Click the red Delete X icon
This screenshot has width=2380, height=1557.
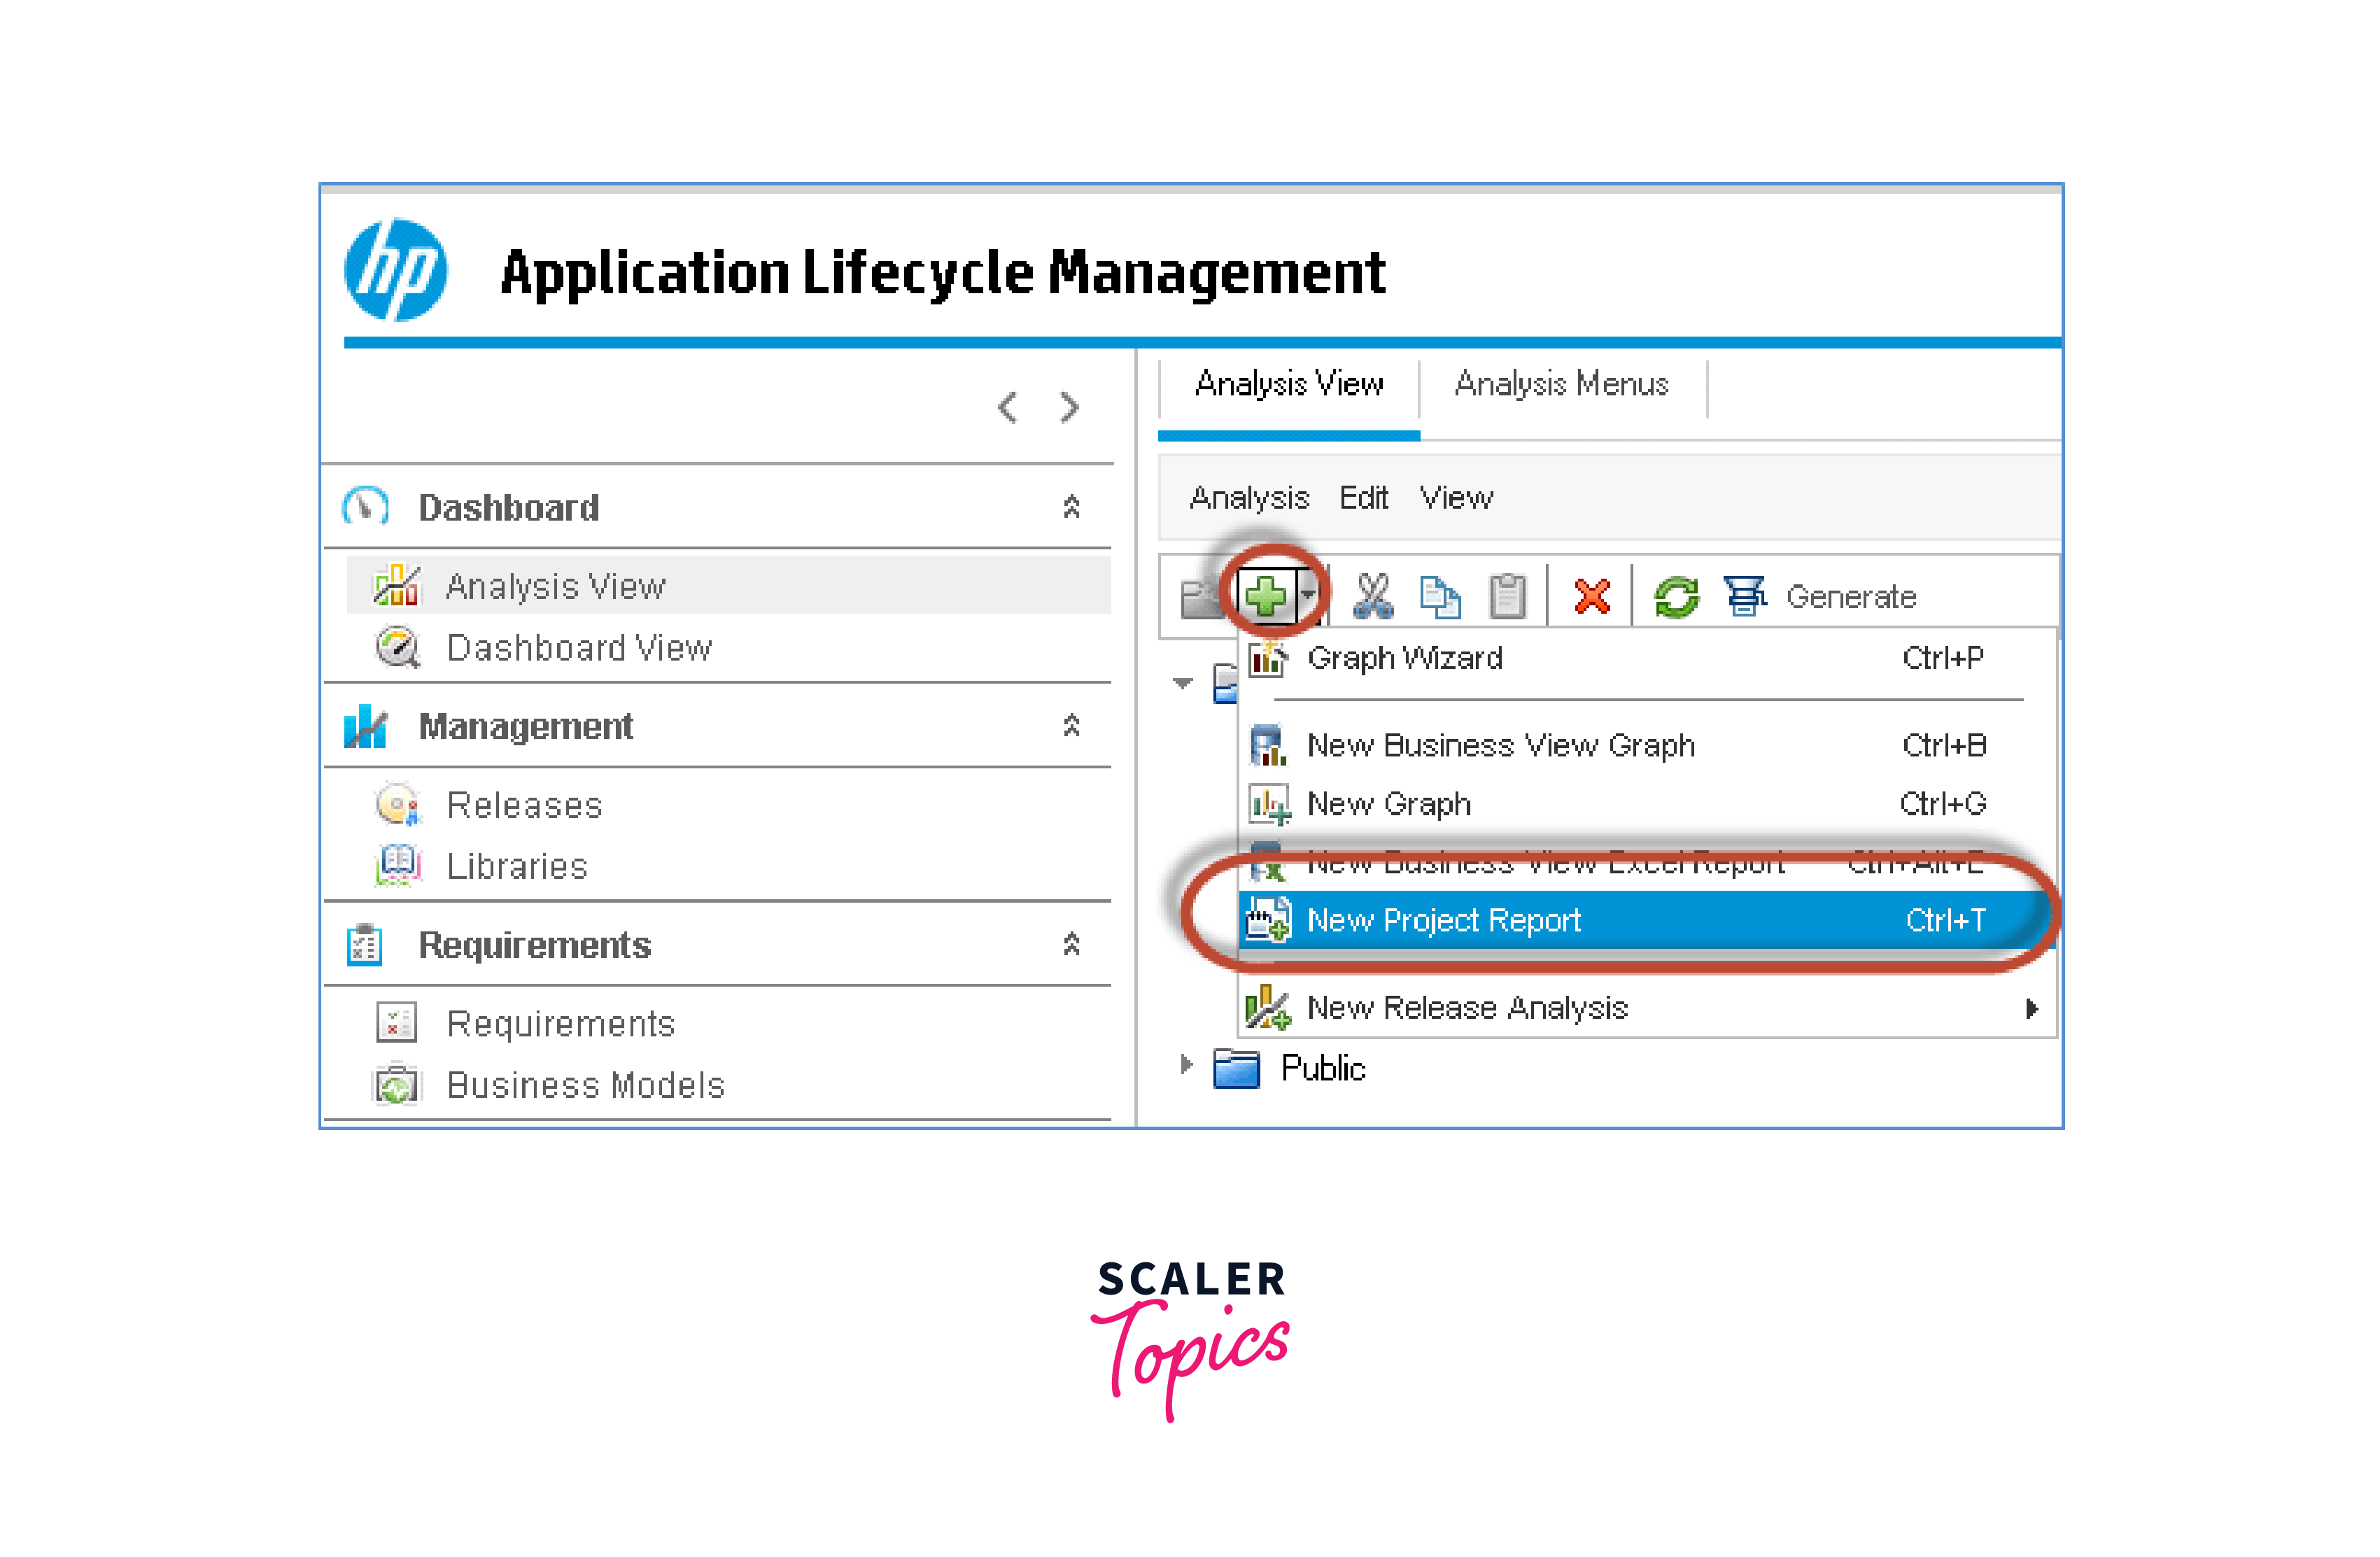[1591, 596]
